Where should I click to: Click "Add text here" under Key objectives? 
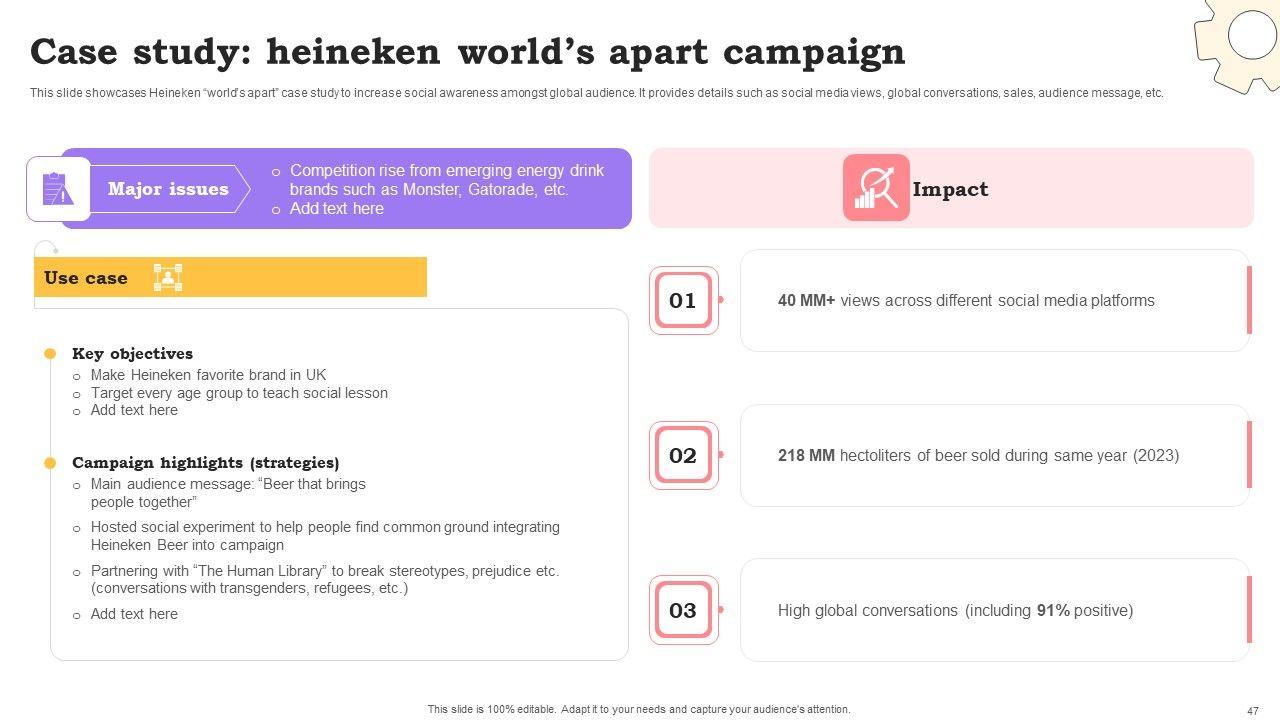134,410
